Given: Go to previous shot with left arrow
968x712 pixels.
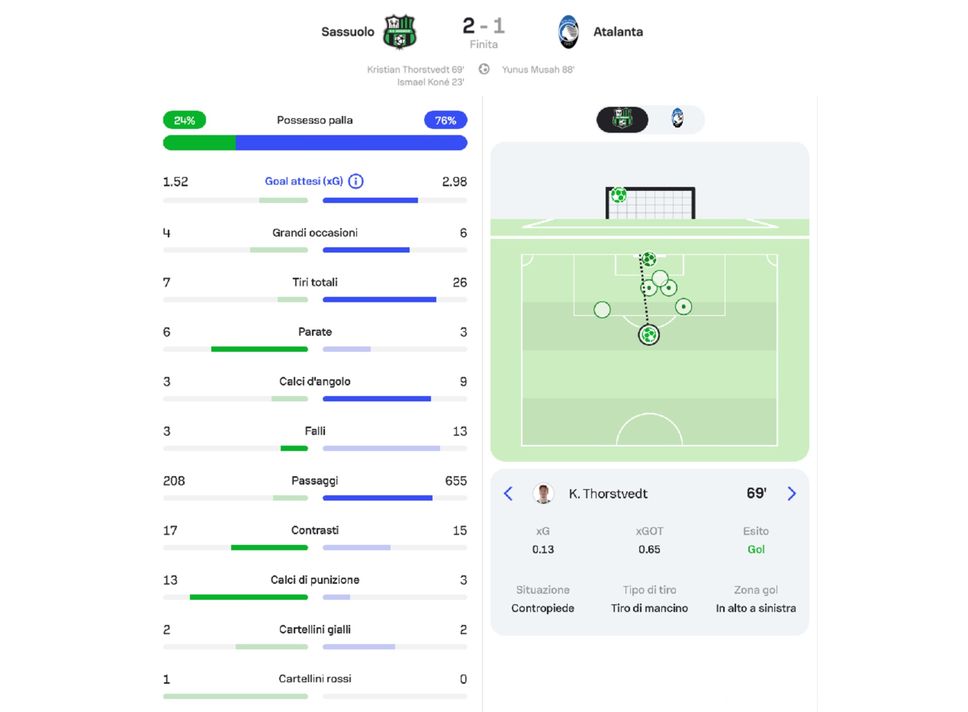Looking at the screenshot, I should click(508, 494).
